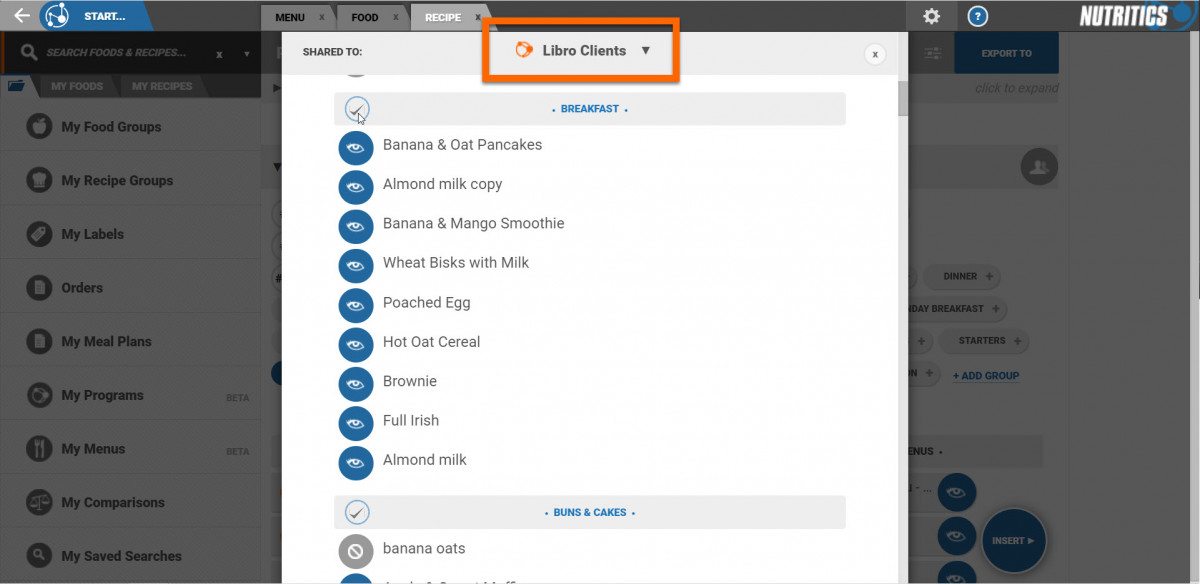This screenshot has height=584, width=1200.
Task: Open the settings gear icon
Action: click(931, 16)
